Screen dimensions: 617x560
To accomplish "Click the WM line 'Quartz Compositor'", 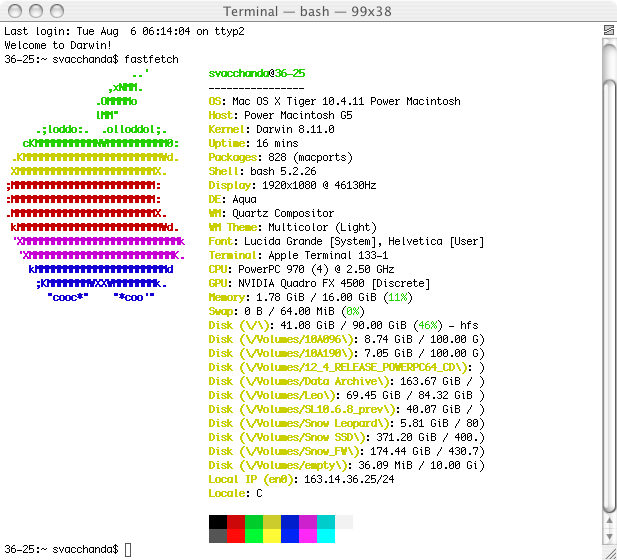I will click(272, 213).
